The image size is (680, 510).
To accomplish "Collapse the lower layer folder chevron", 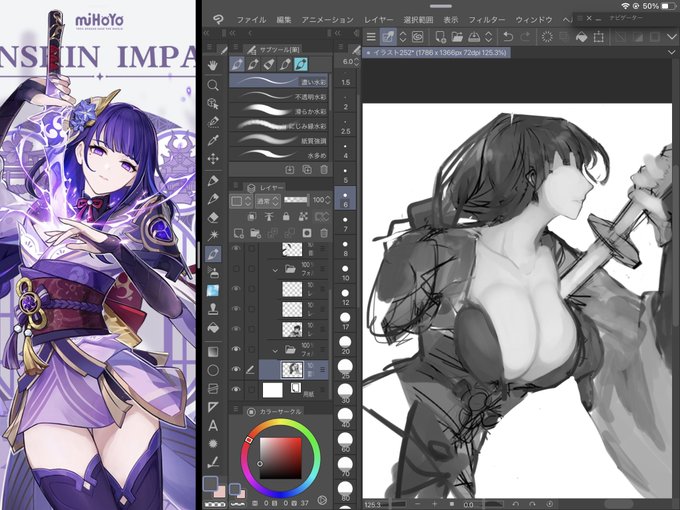I will coord(275,350).
